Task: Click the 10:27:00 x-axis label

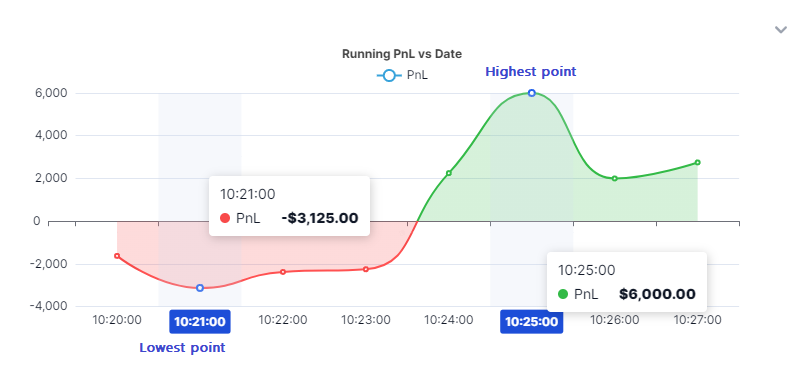Action: click(x=697, y=320)
